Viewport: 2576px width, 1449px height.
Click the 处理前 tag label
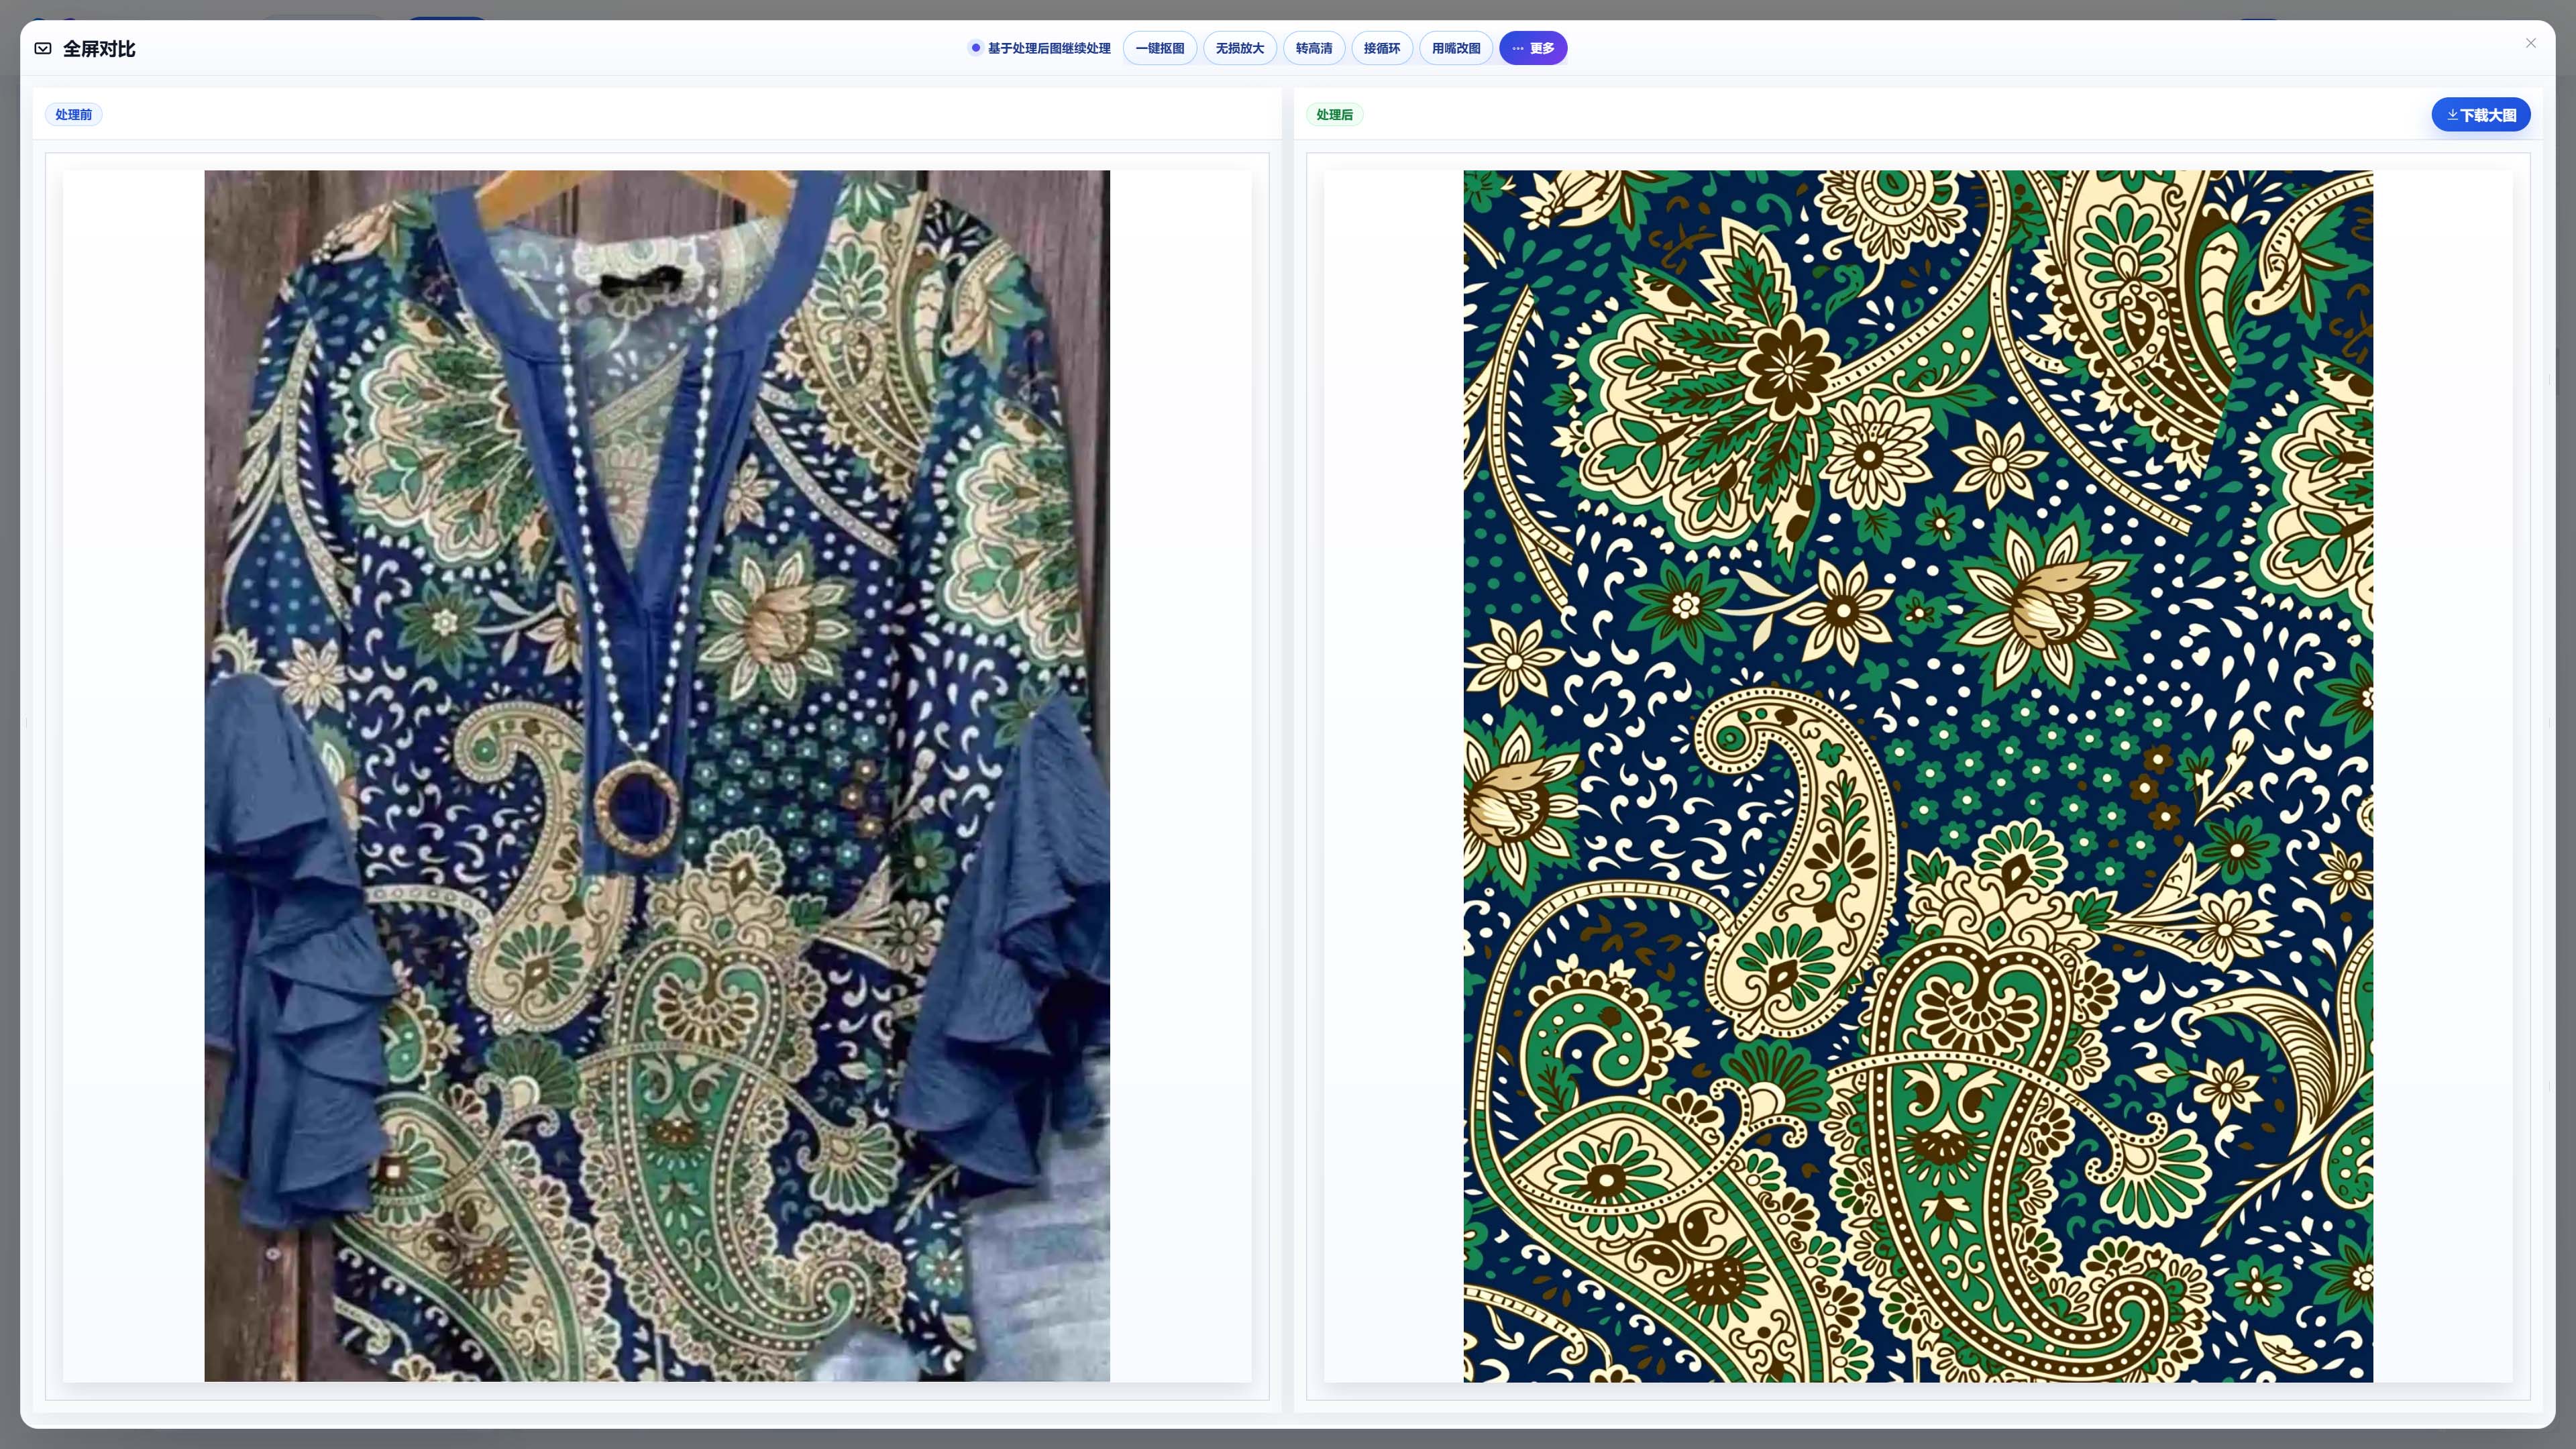tap(73, 115)
